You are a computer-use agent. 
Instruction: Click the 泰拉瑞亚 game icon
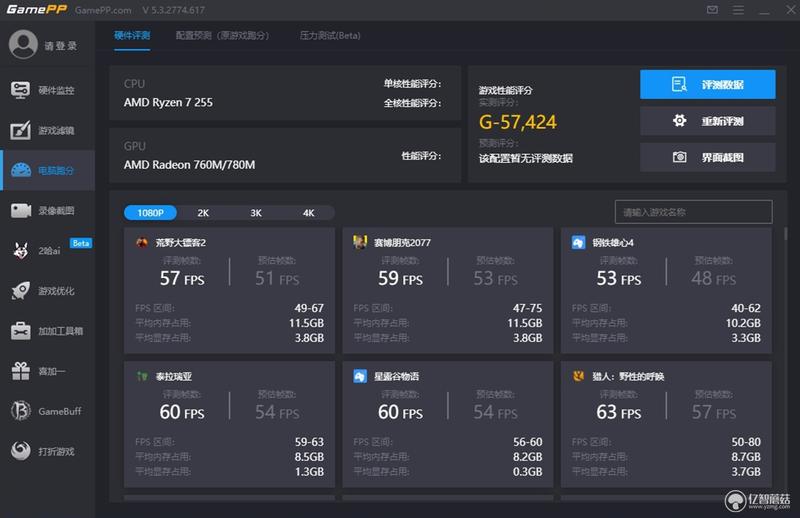pos(142,376)
